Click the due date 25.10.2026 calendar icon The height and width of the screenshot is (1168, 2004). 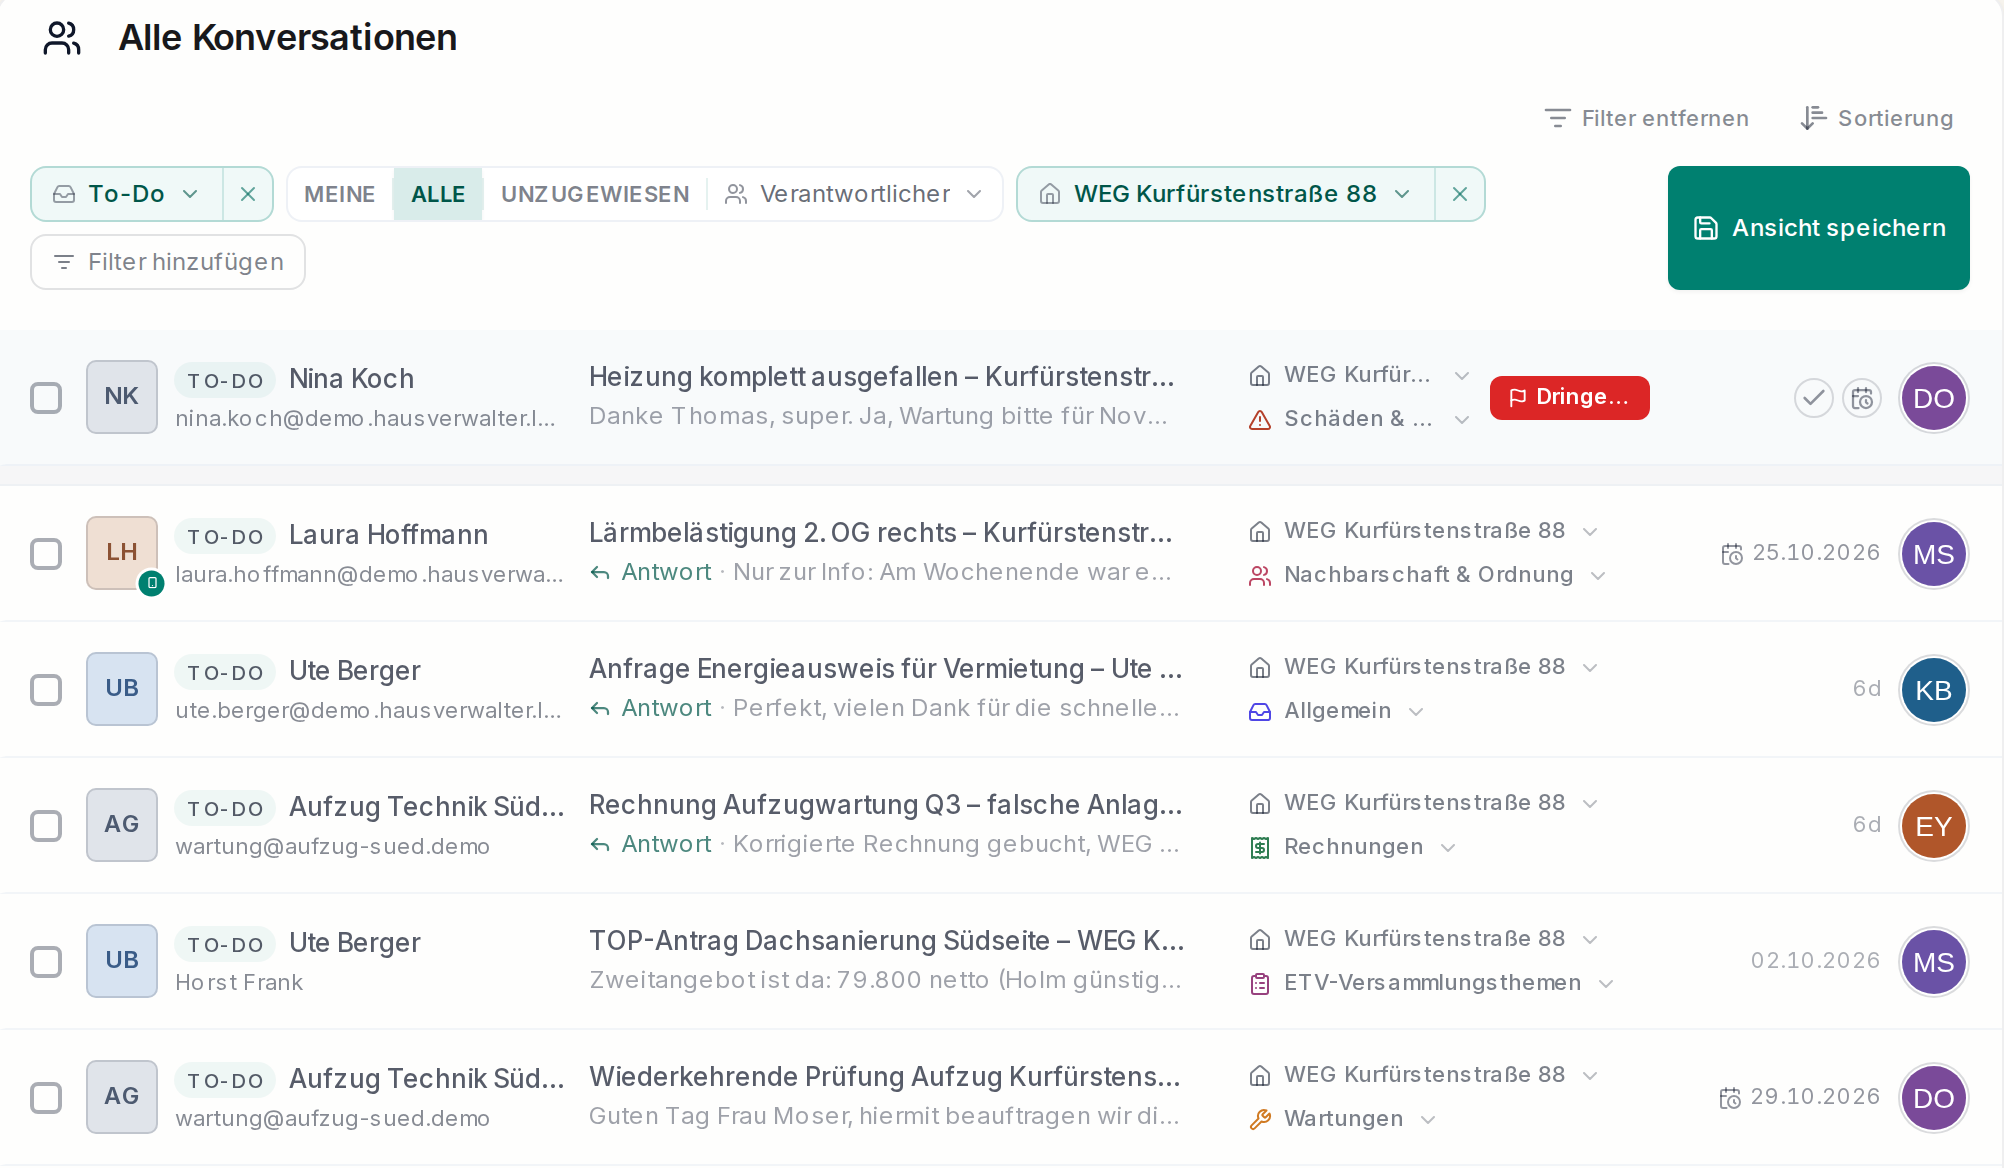pyautogui.click(x=1732, y=554)
